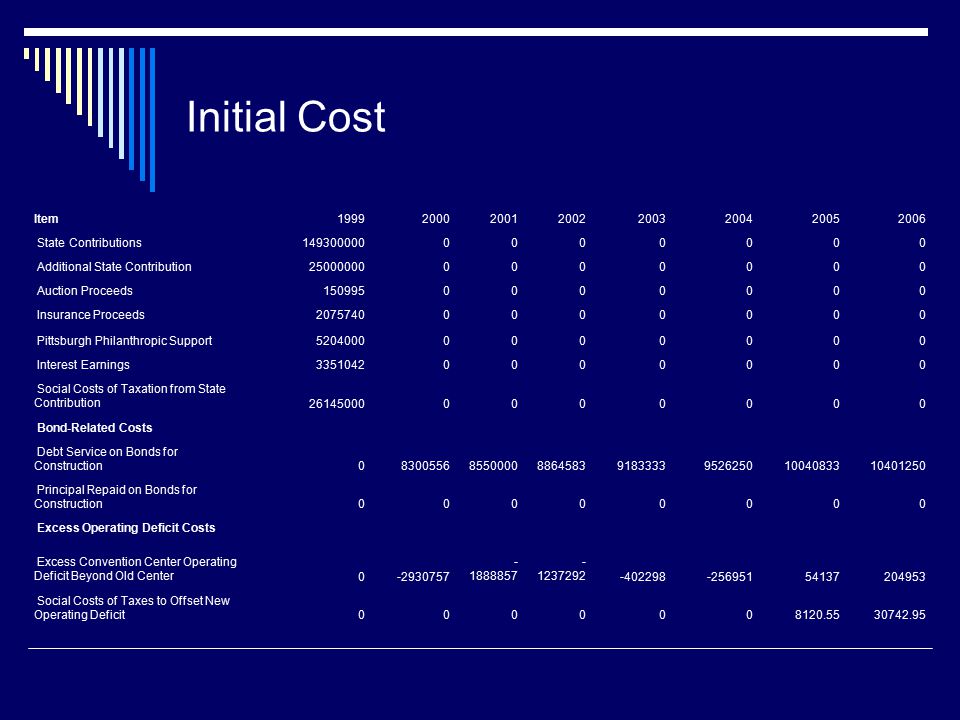Click the value 25000000
The image size is (960, 720).
coord(337,266)
